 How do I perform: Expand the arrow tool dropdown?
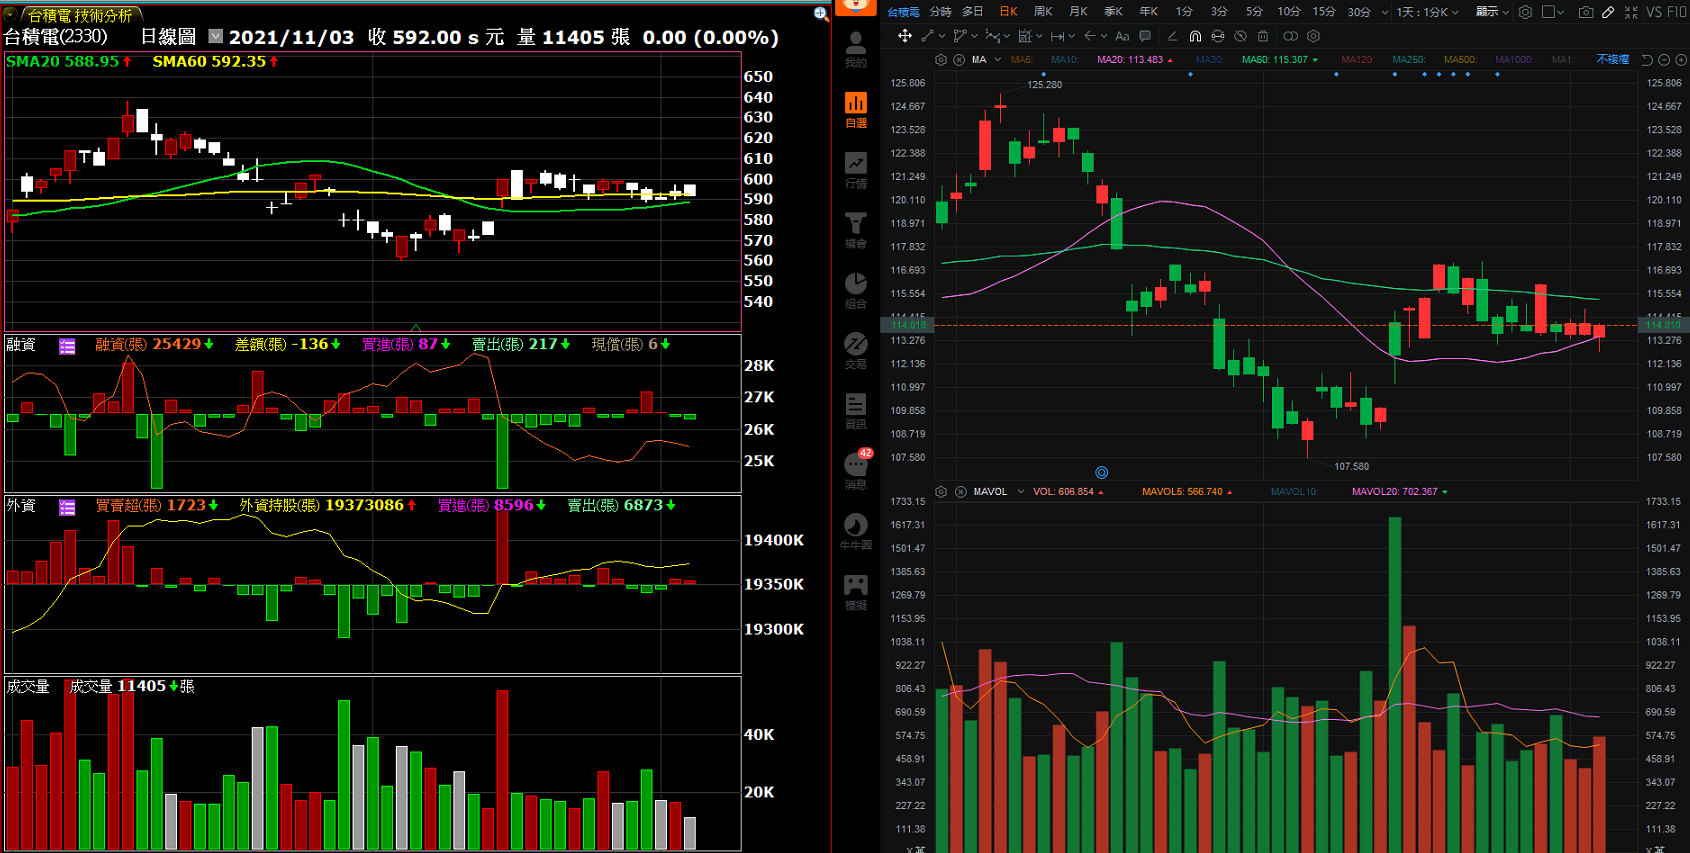tap(1104, 36)
